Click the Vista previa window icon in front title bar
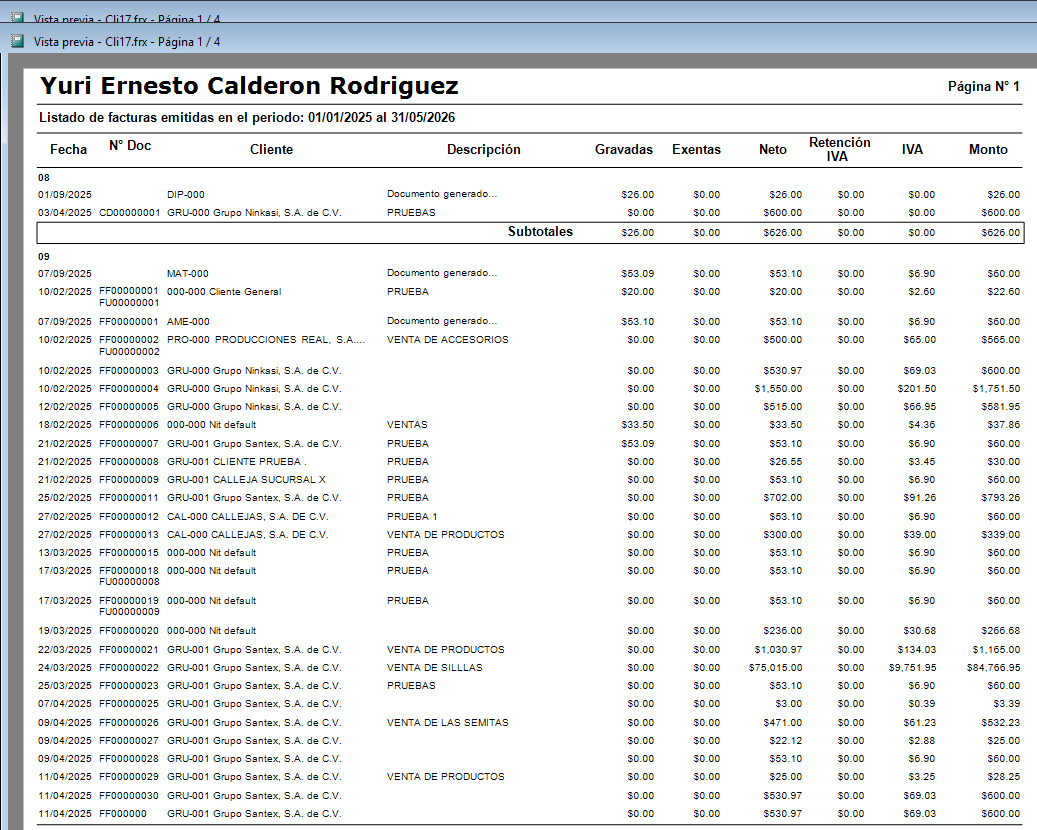Image resolution: width=1037 pixels, height=830 pixels. [x=18, y=41]
